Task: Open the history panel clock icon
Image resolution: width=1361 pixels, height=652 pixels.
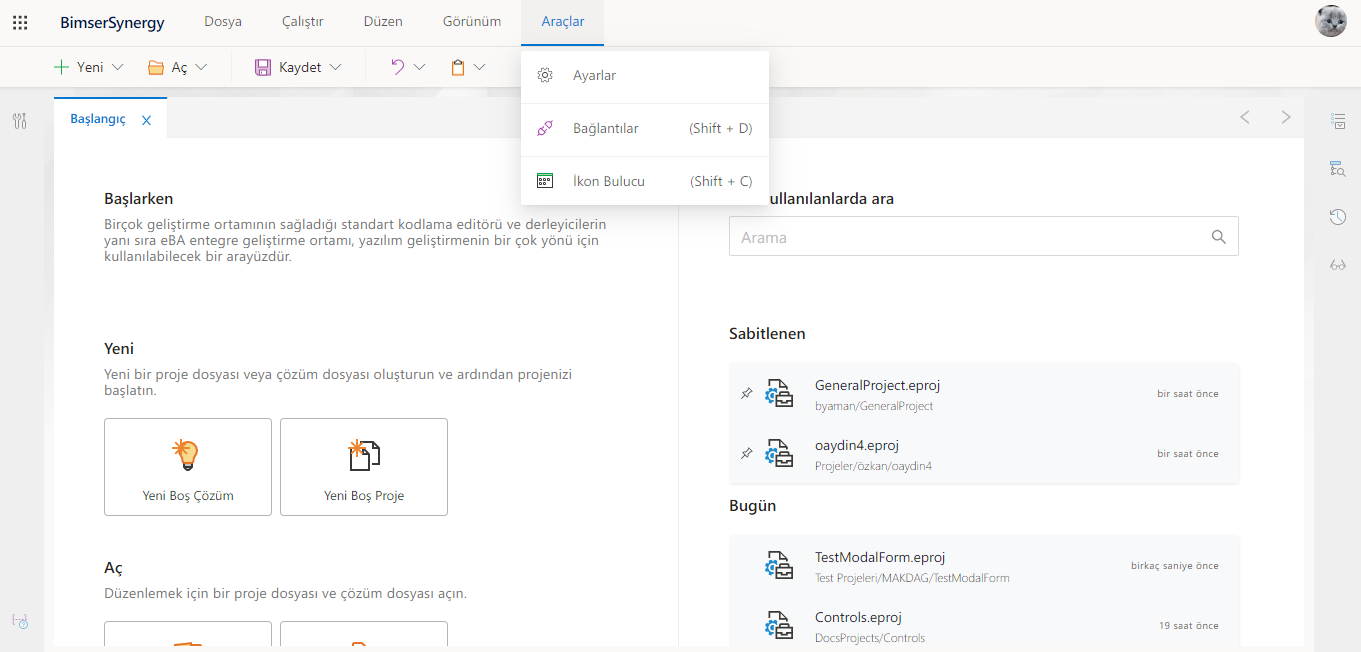Action: point(1337,217)
